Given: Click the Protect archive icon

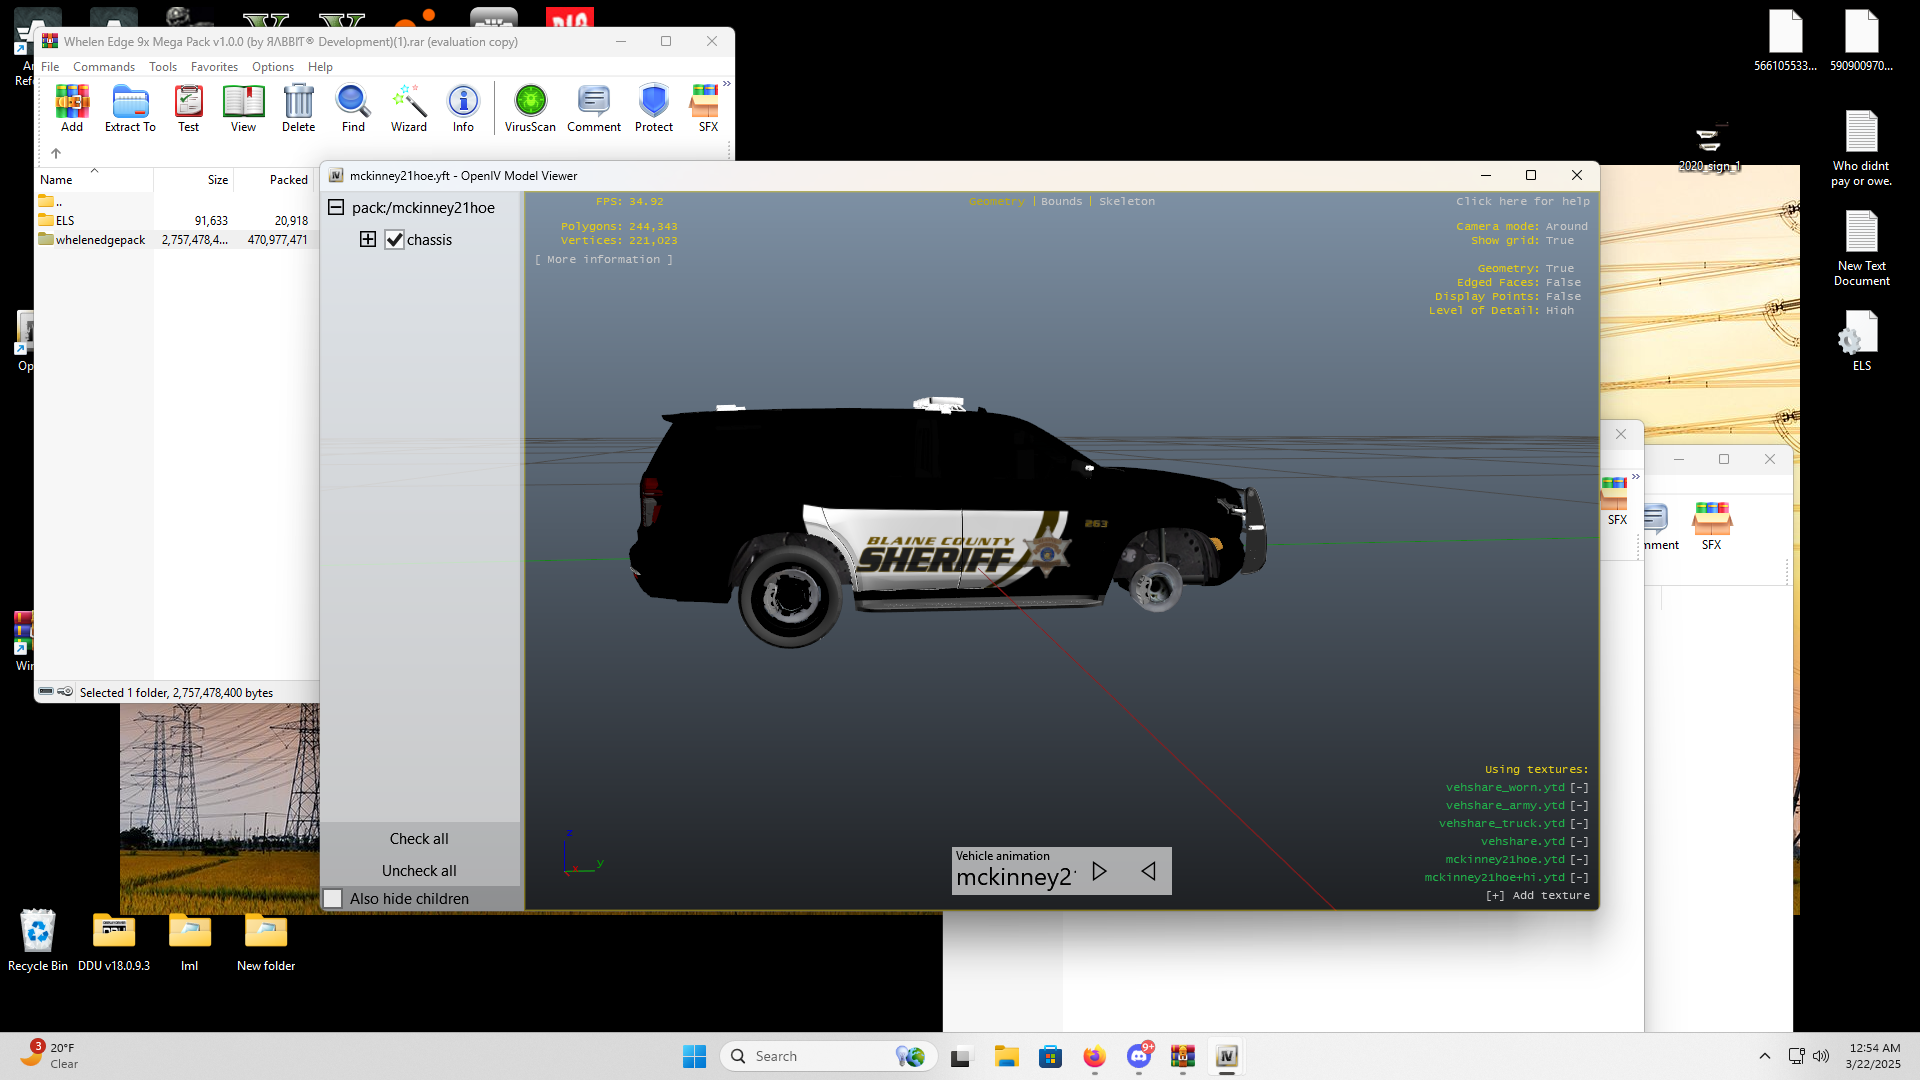Looking at the screenshot, I should [x=653, y=102].
